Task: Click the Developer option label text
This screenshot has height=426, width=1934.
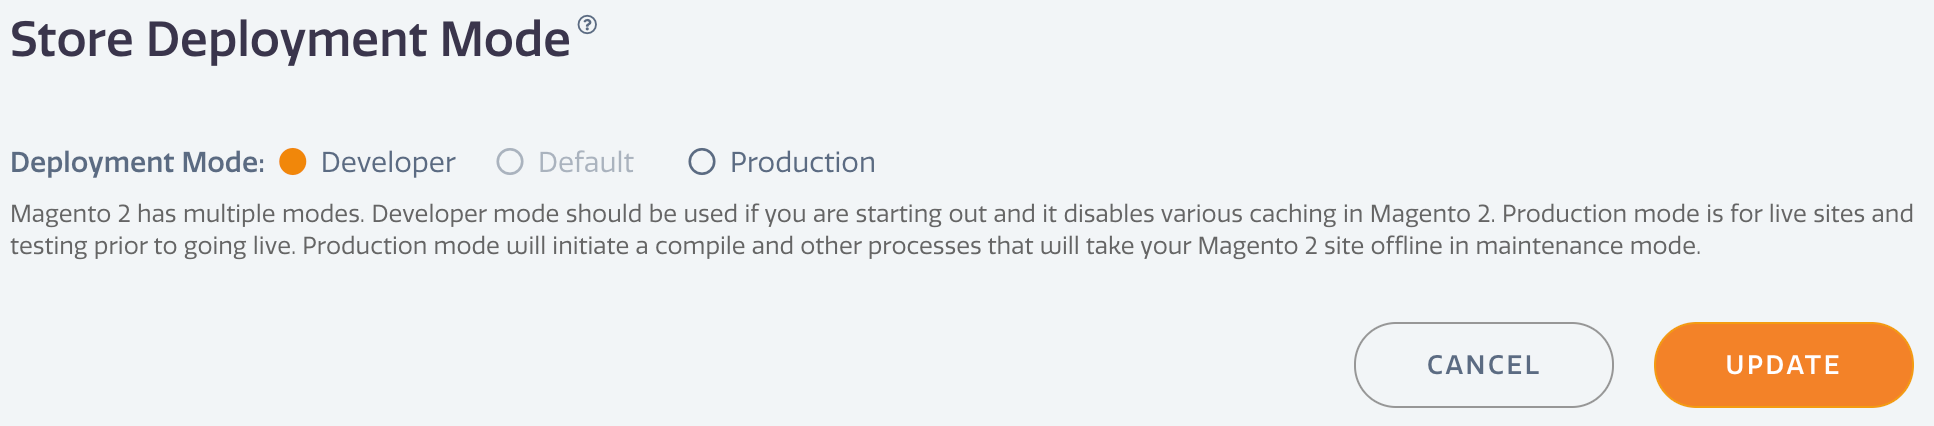Action: [388, 162]
